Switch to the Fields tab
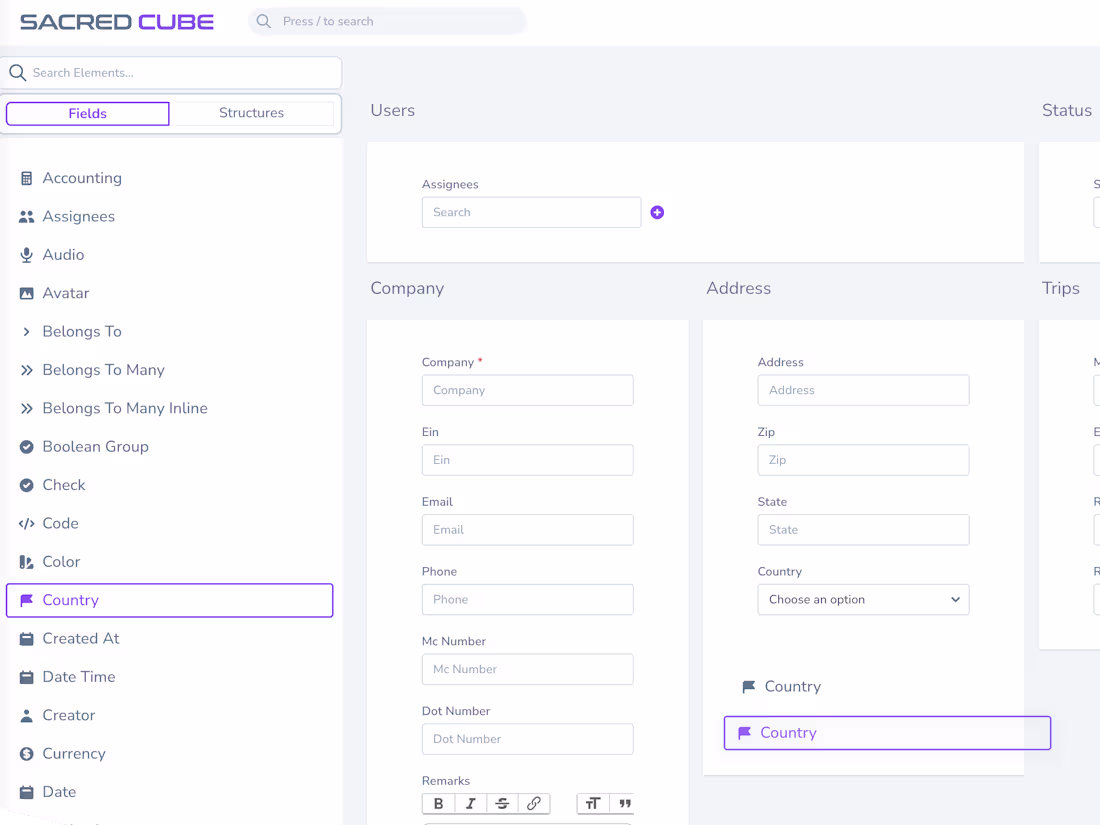 coord(88,113)
